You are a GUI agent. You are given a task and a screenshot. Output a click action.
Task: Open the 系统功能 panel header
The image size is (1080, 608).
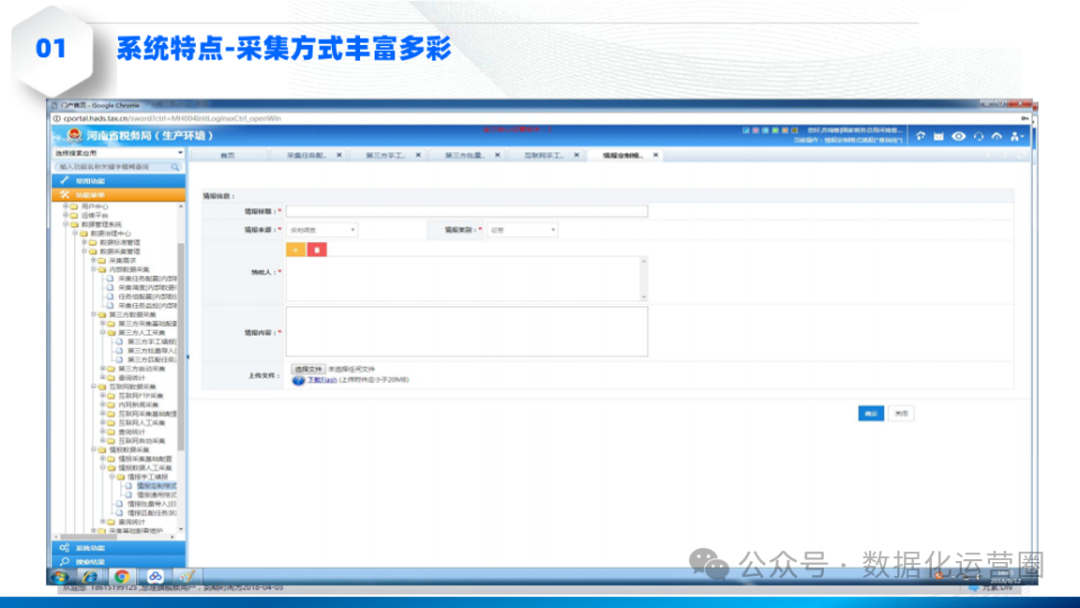[118, 547]
